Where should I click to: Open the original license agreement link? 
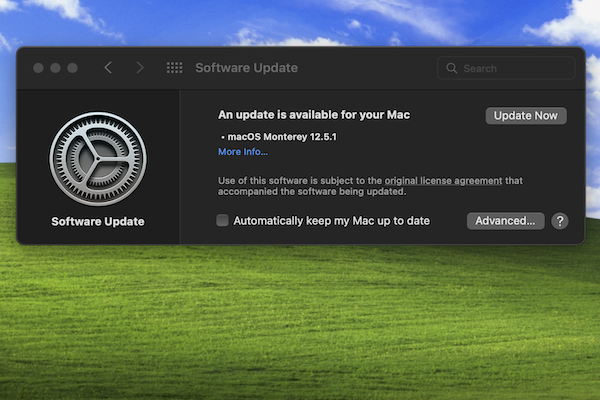443,180
